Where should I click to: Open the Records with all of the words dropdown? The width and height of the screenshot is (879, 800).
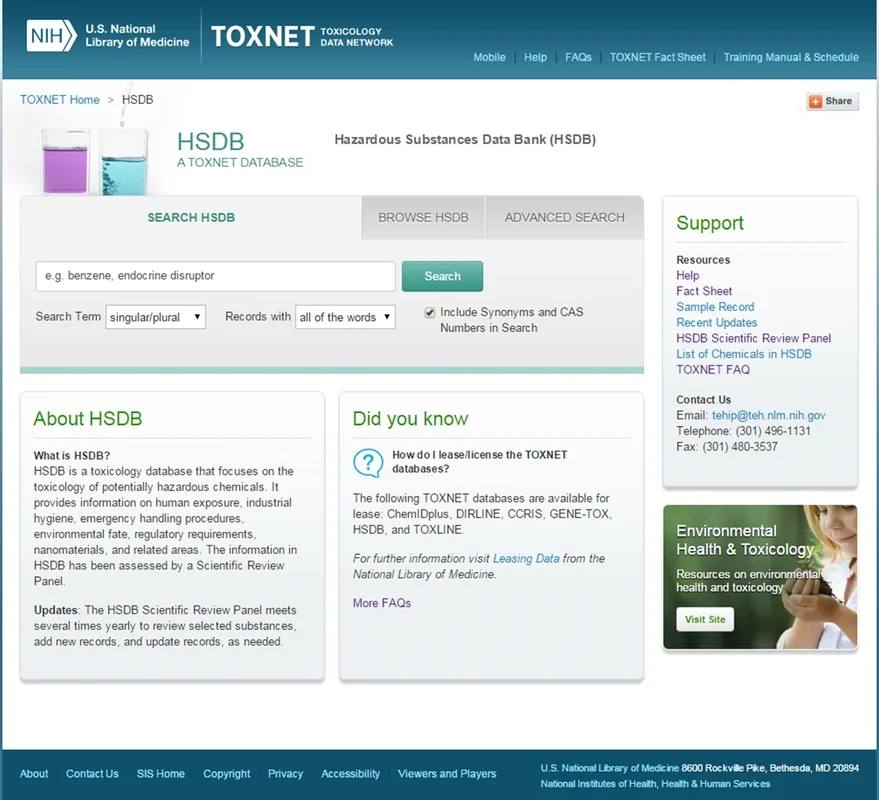[345, 317]
